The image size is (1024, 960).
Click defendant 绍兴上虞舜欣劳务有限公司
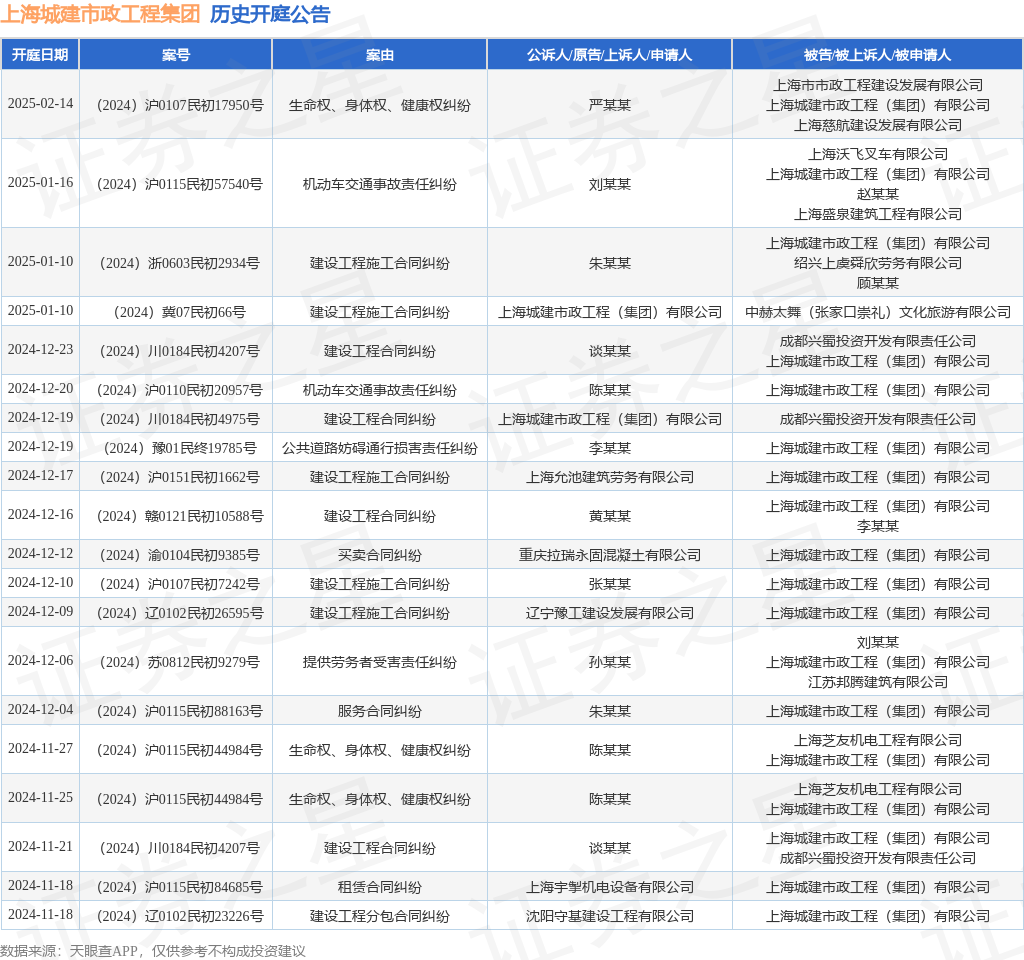pyautogui.click(x=878, y=263)
